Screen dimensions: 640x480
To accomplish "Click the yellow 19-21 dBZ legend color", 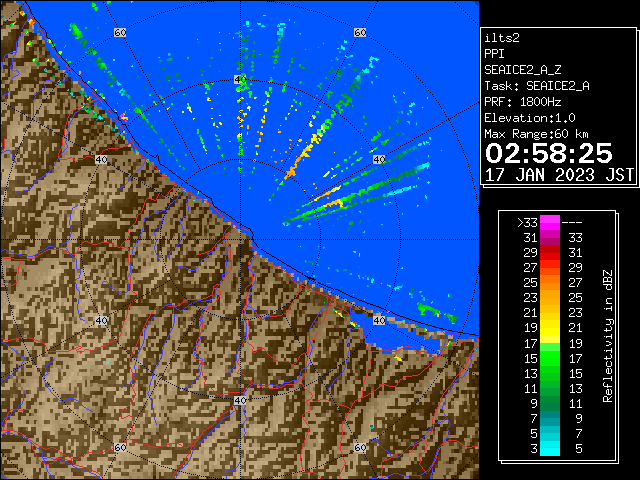I will [x=550, y=328].
